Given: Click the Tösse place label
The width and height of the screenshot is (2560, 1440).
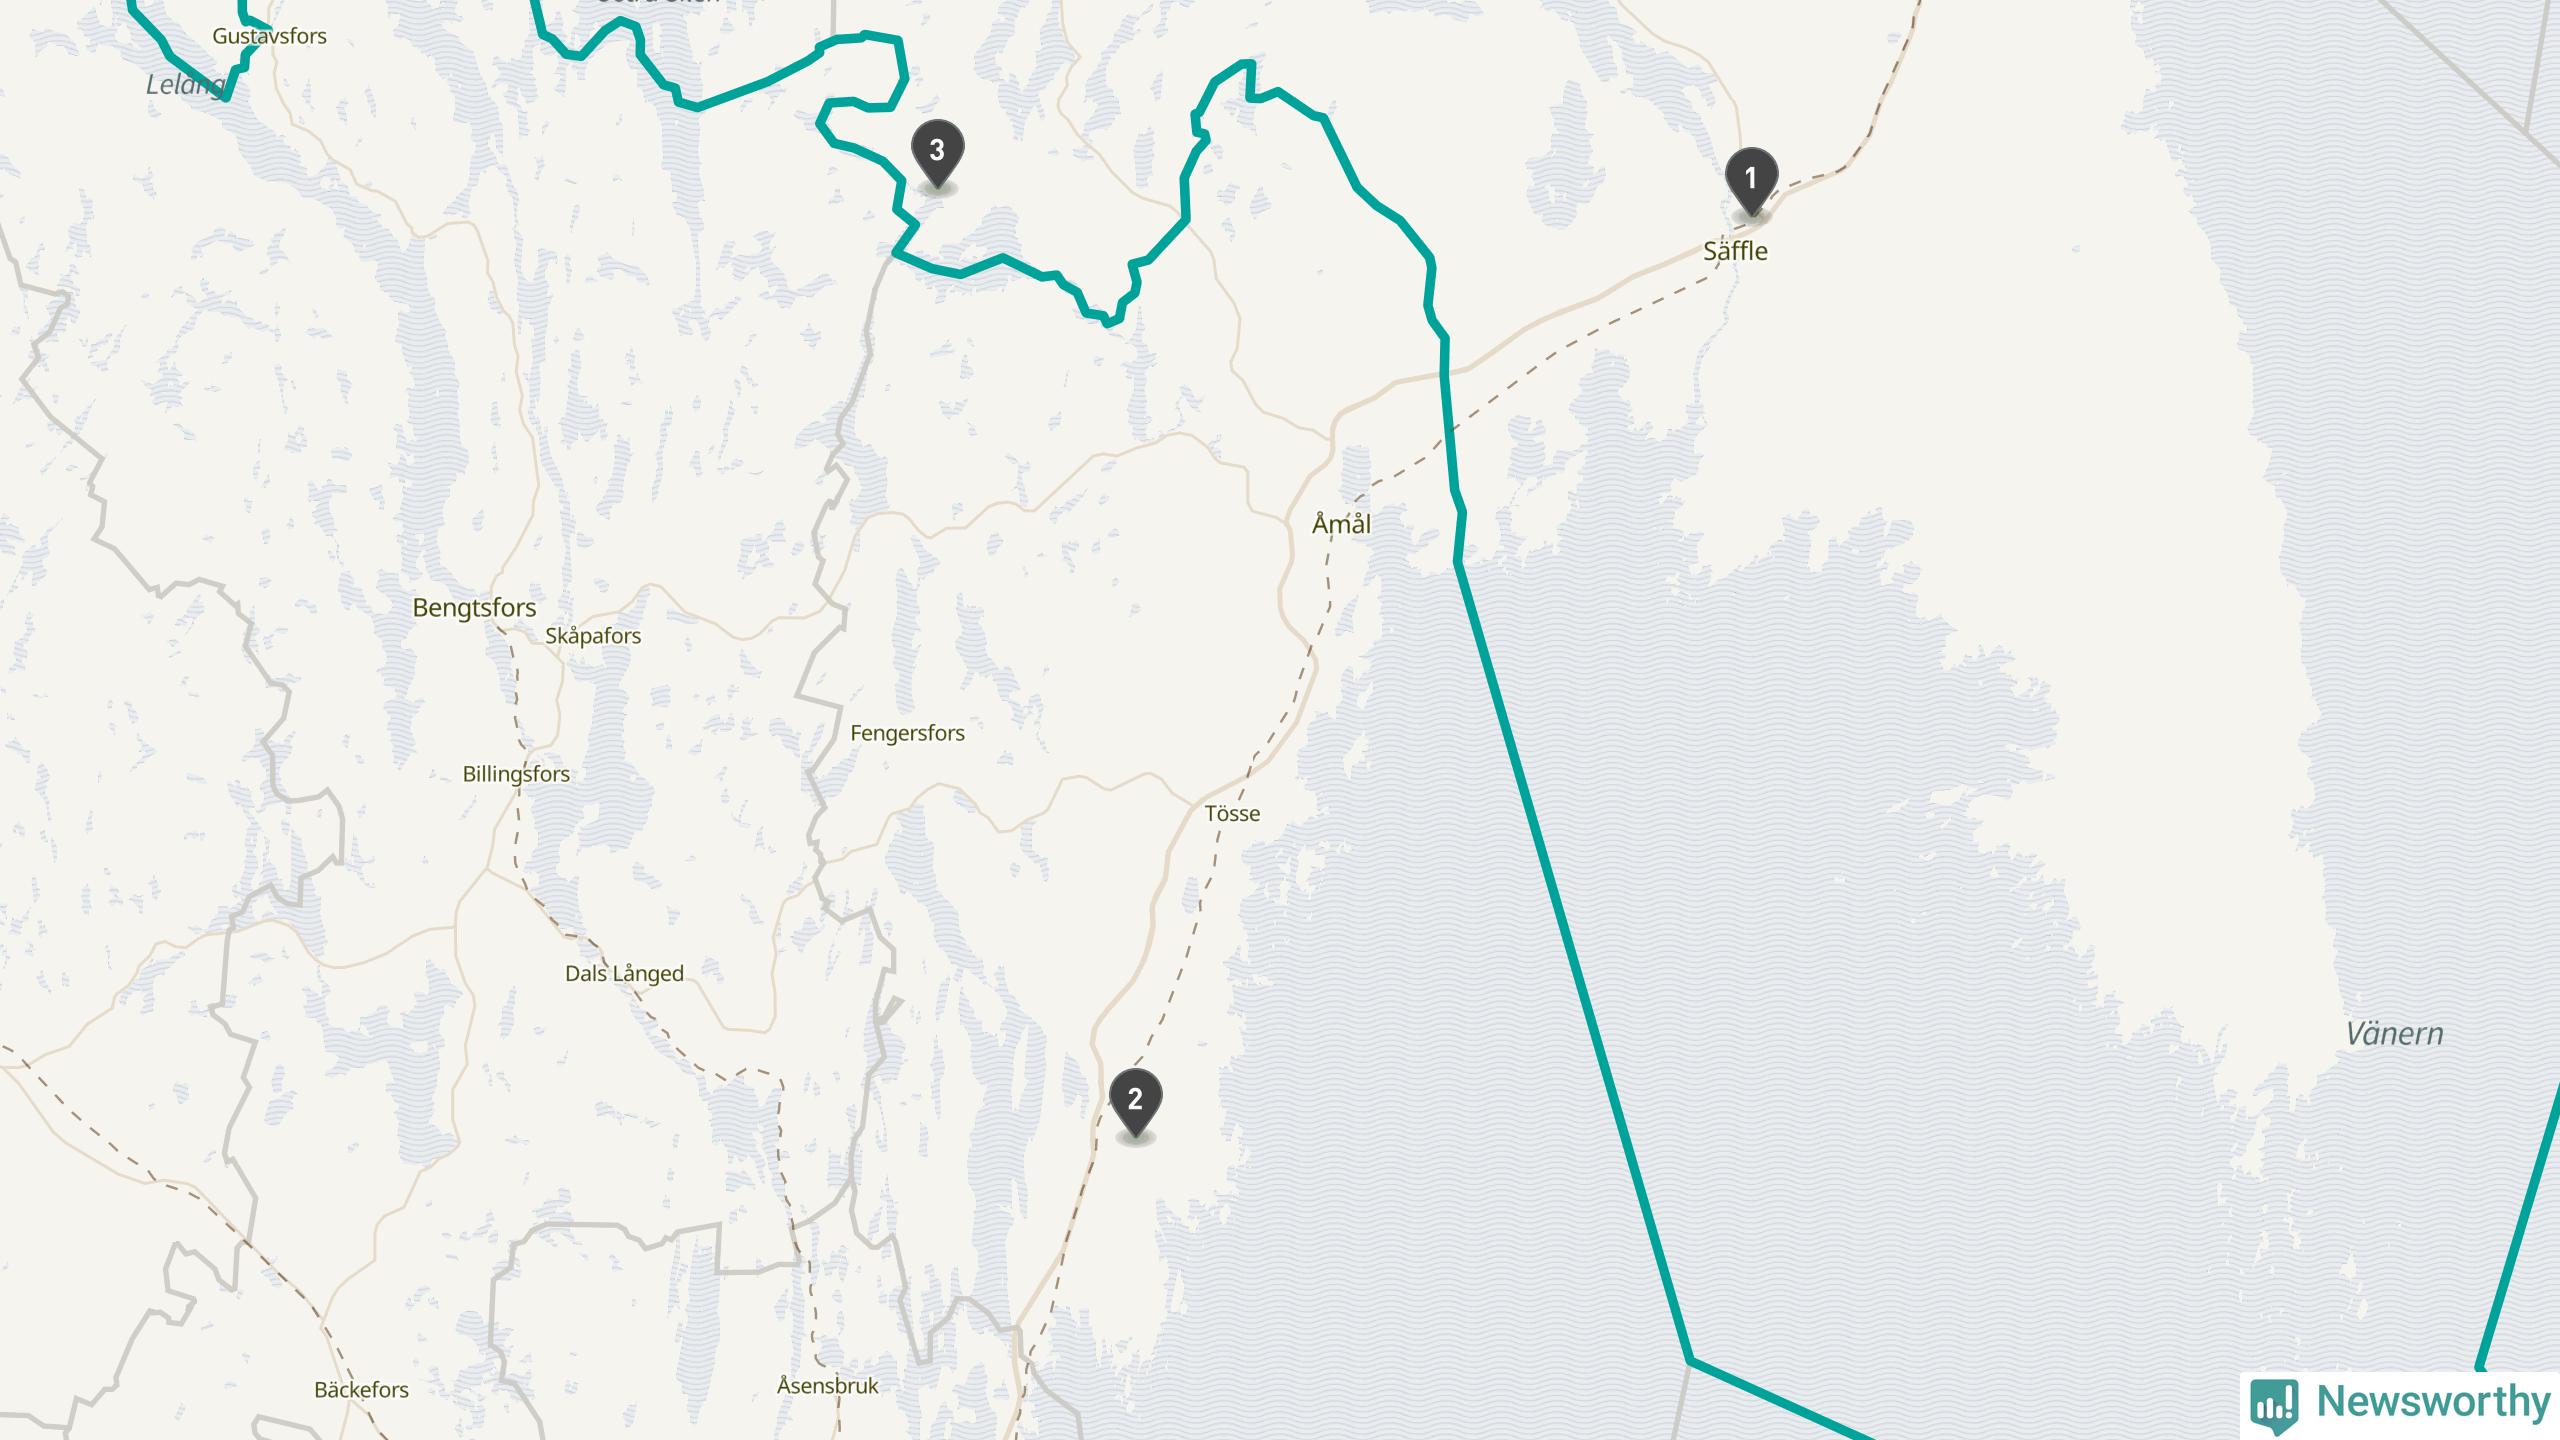Looking at the screenshot, I should tap(1232, 813).
